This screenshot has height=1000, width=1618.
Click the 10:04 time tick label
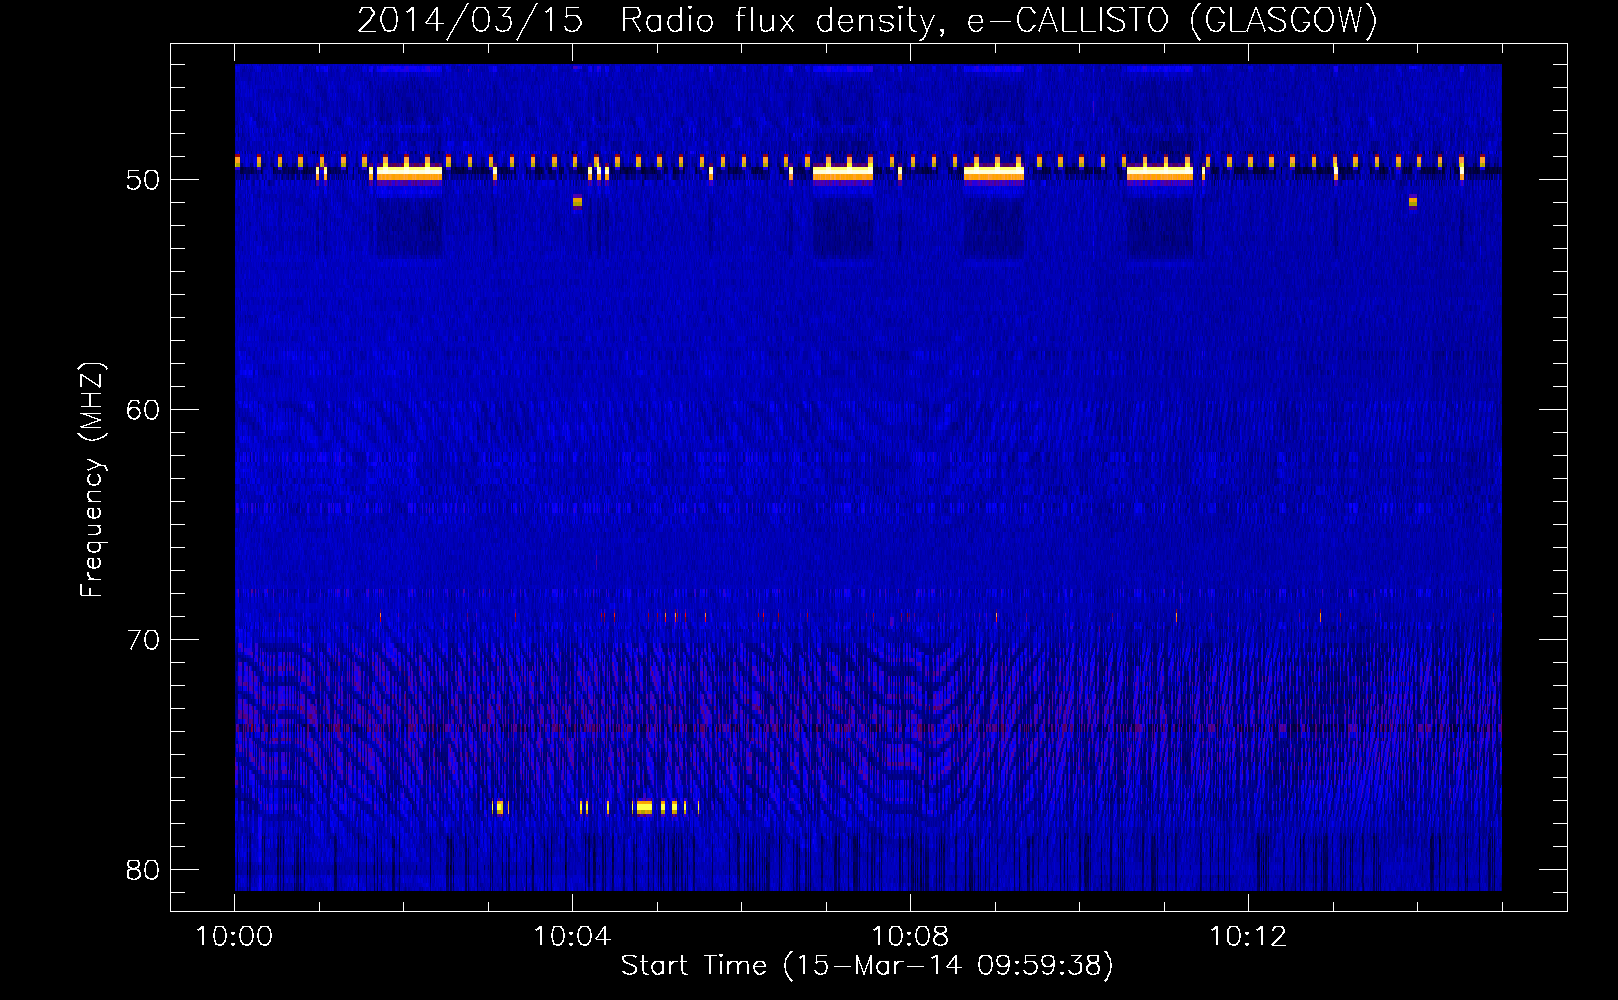(x=572, y=937)
